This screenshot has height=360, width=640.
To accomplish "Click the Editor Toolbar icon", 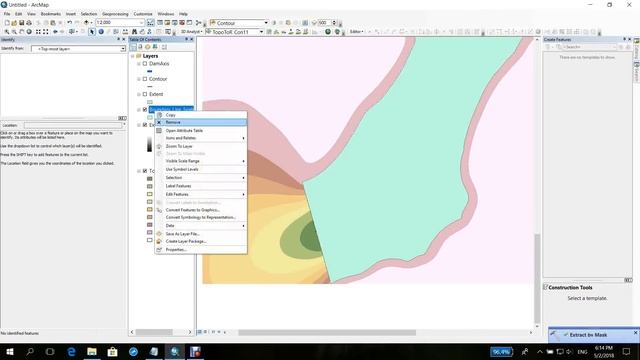I will click(x=151, y=22).
